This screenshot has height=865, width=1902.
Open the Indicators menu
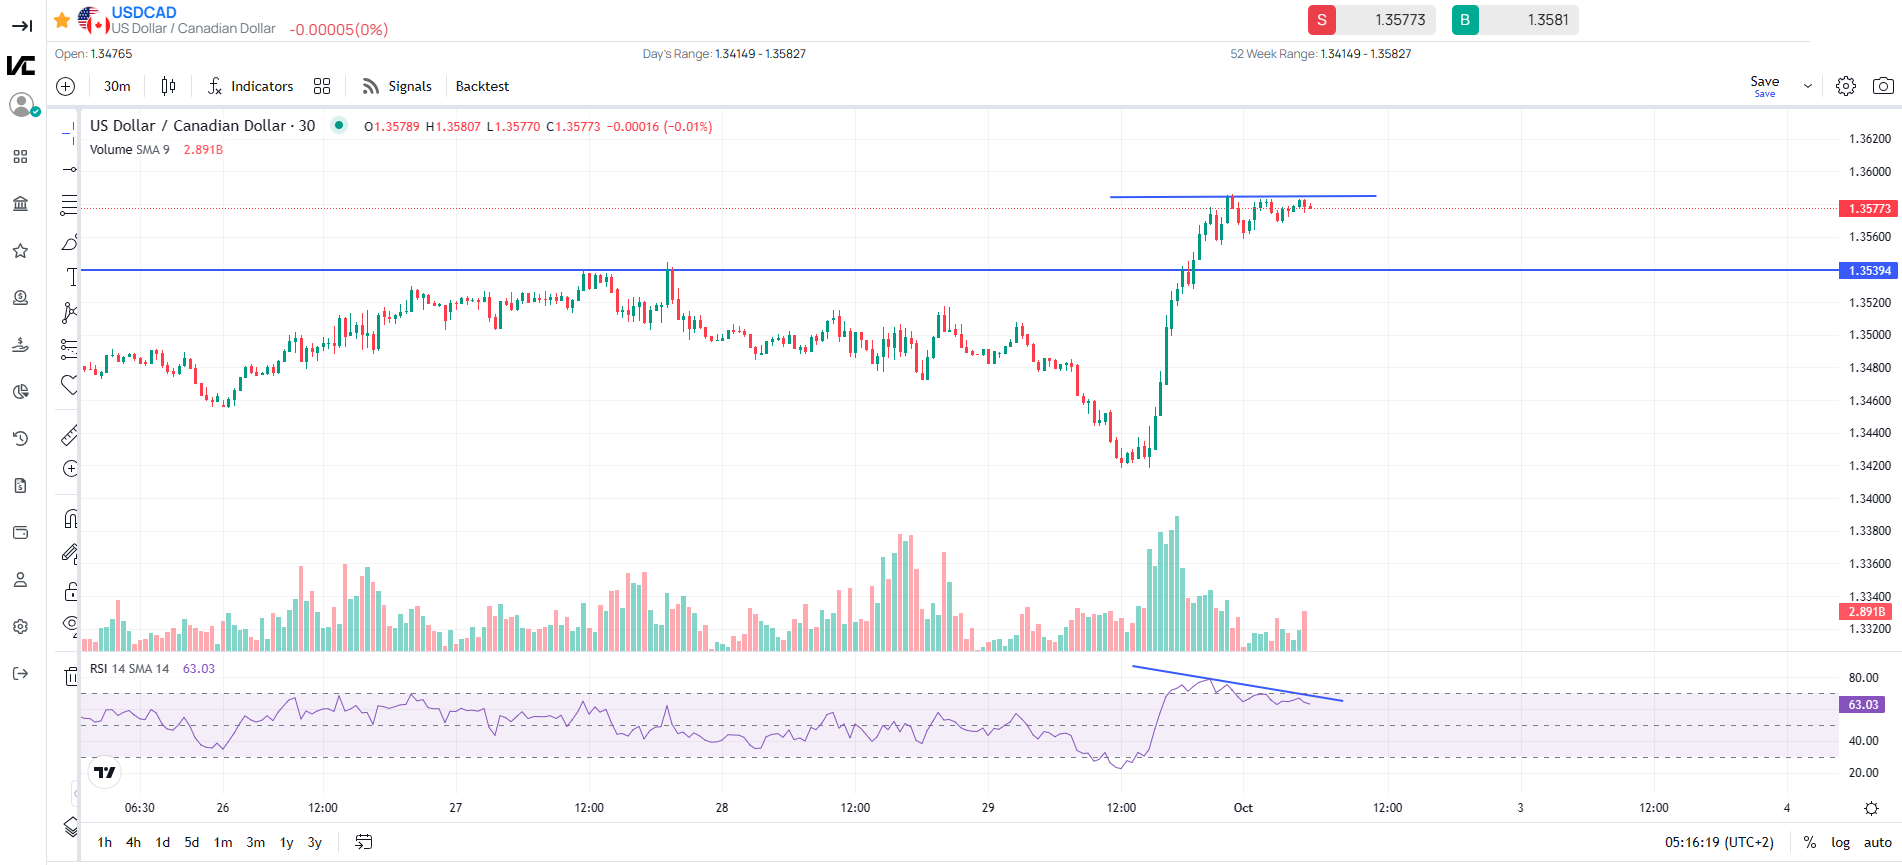tap(250, 87)
